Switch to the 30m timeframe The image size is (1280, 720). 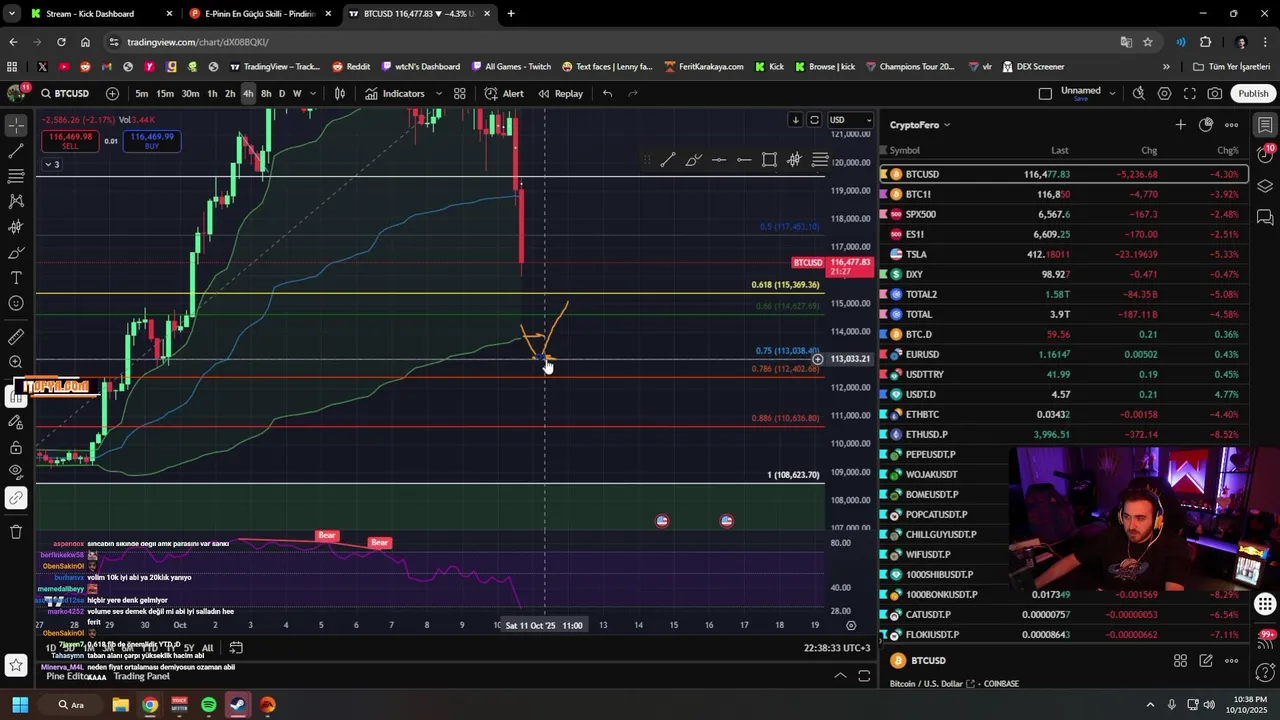pyautogui.click(x=190, y=93)
